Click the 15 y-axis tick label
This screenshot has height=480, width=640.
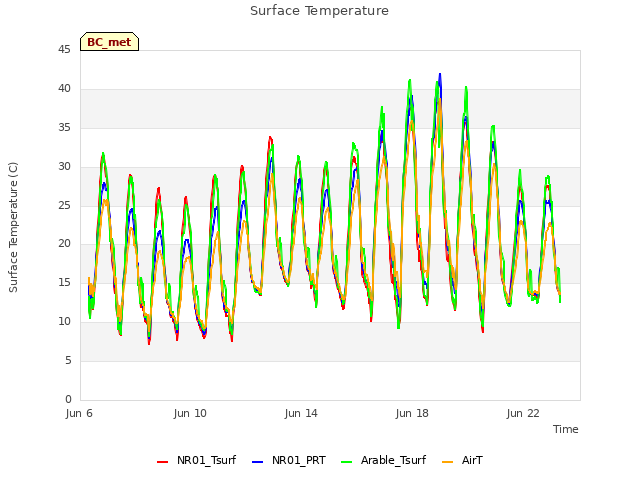[64, 282]
